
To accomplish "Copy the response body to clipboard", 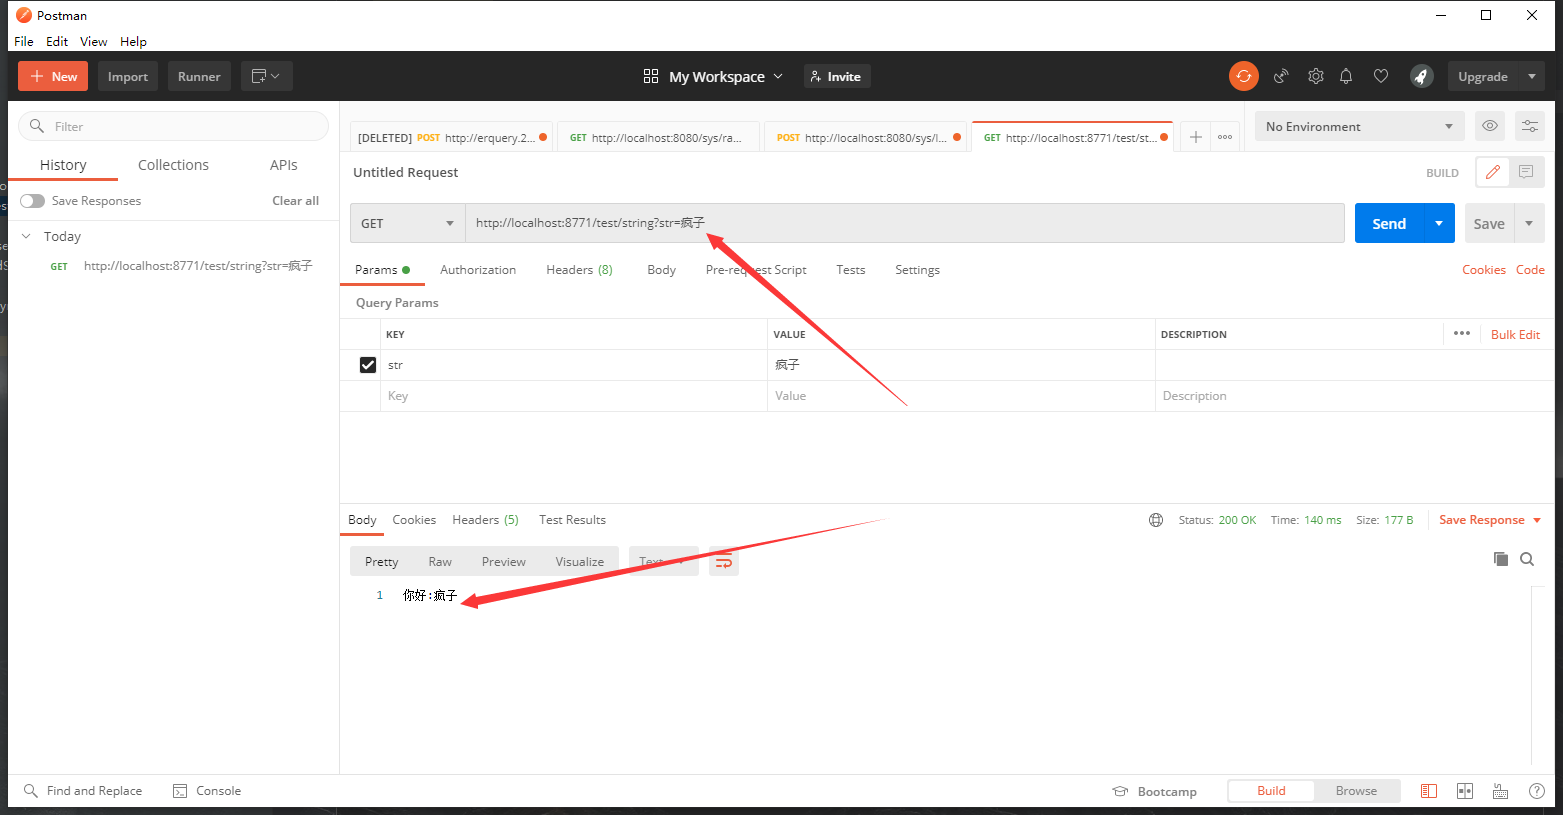I will coord(1500,559).
